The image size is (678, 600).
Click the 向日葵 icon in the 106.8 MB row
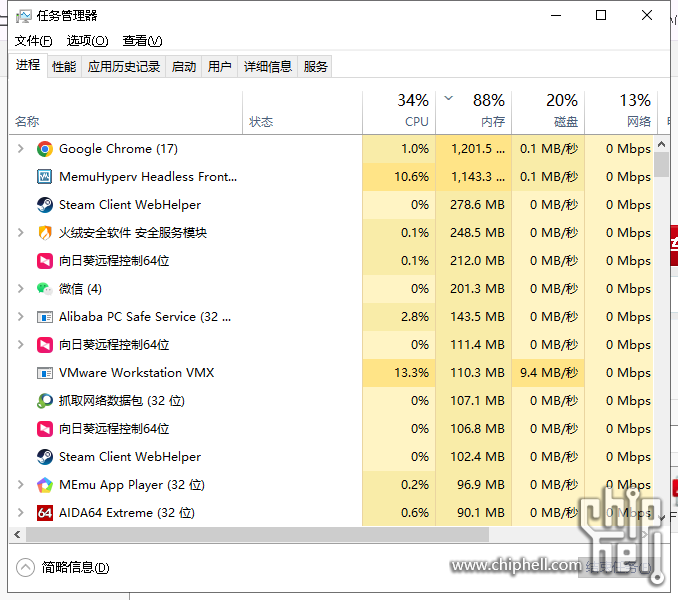tap(45, 429)
